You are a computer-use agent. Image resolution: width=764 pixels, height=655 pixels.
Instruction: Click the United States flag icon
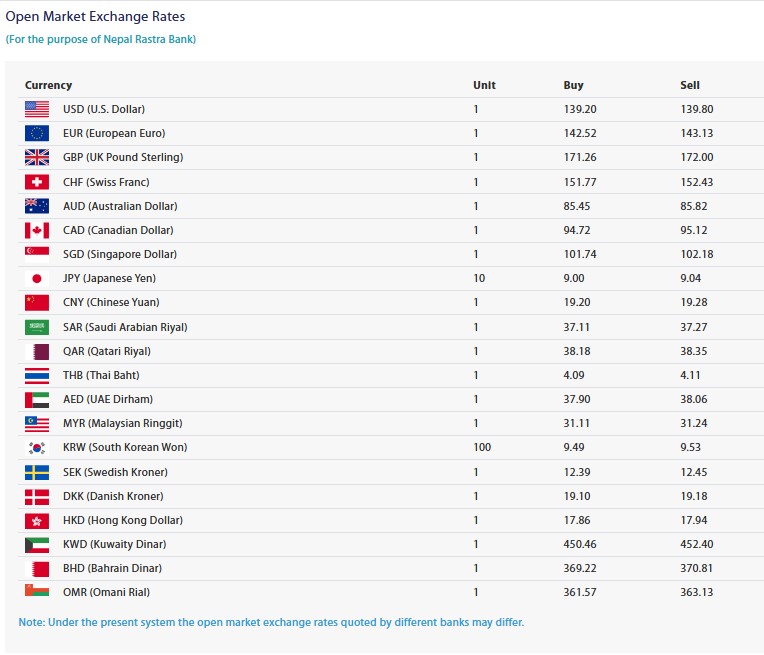click(x=36, y=109)
